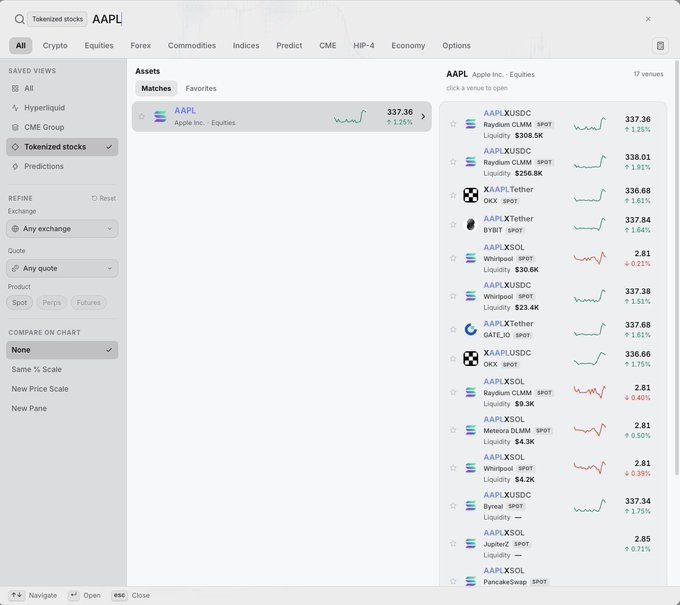
Task: Click the enter key Open hint icon
Action: coord(74,595)
